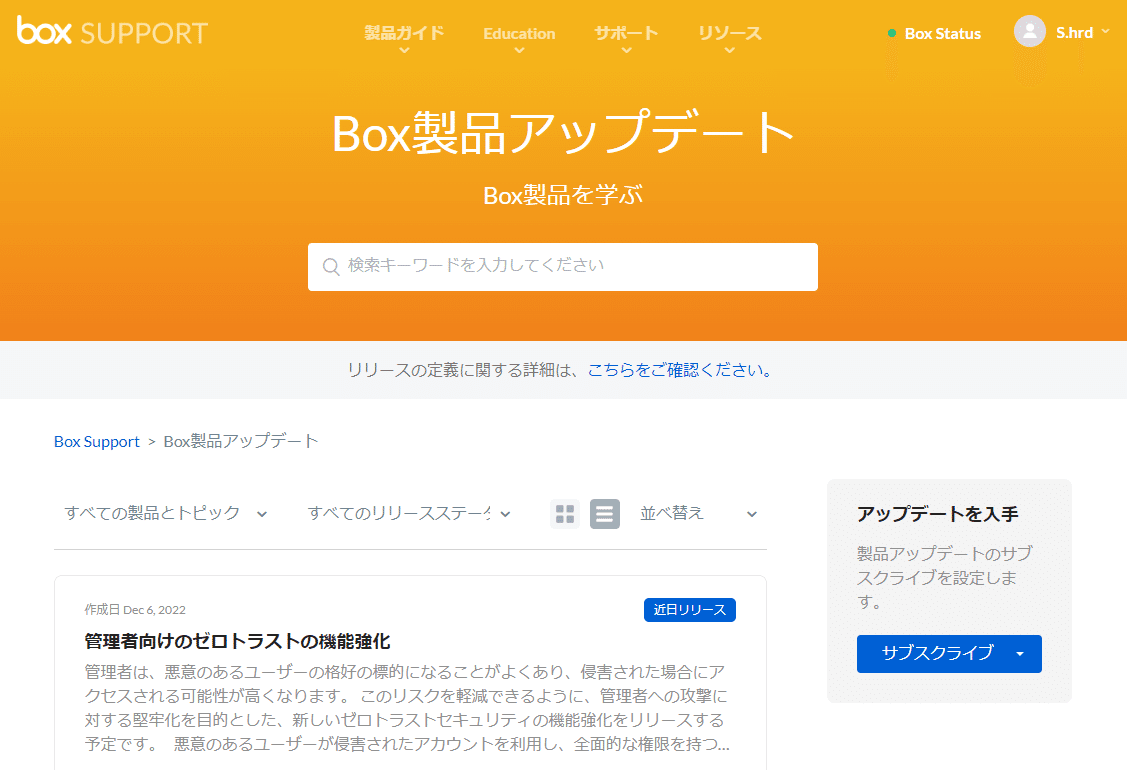Screen dimensions: 1127x770
Task: Open the すべてのリリースステージ filter dropdown
Action: pos(405,513)
